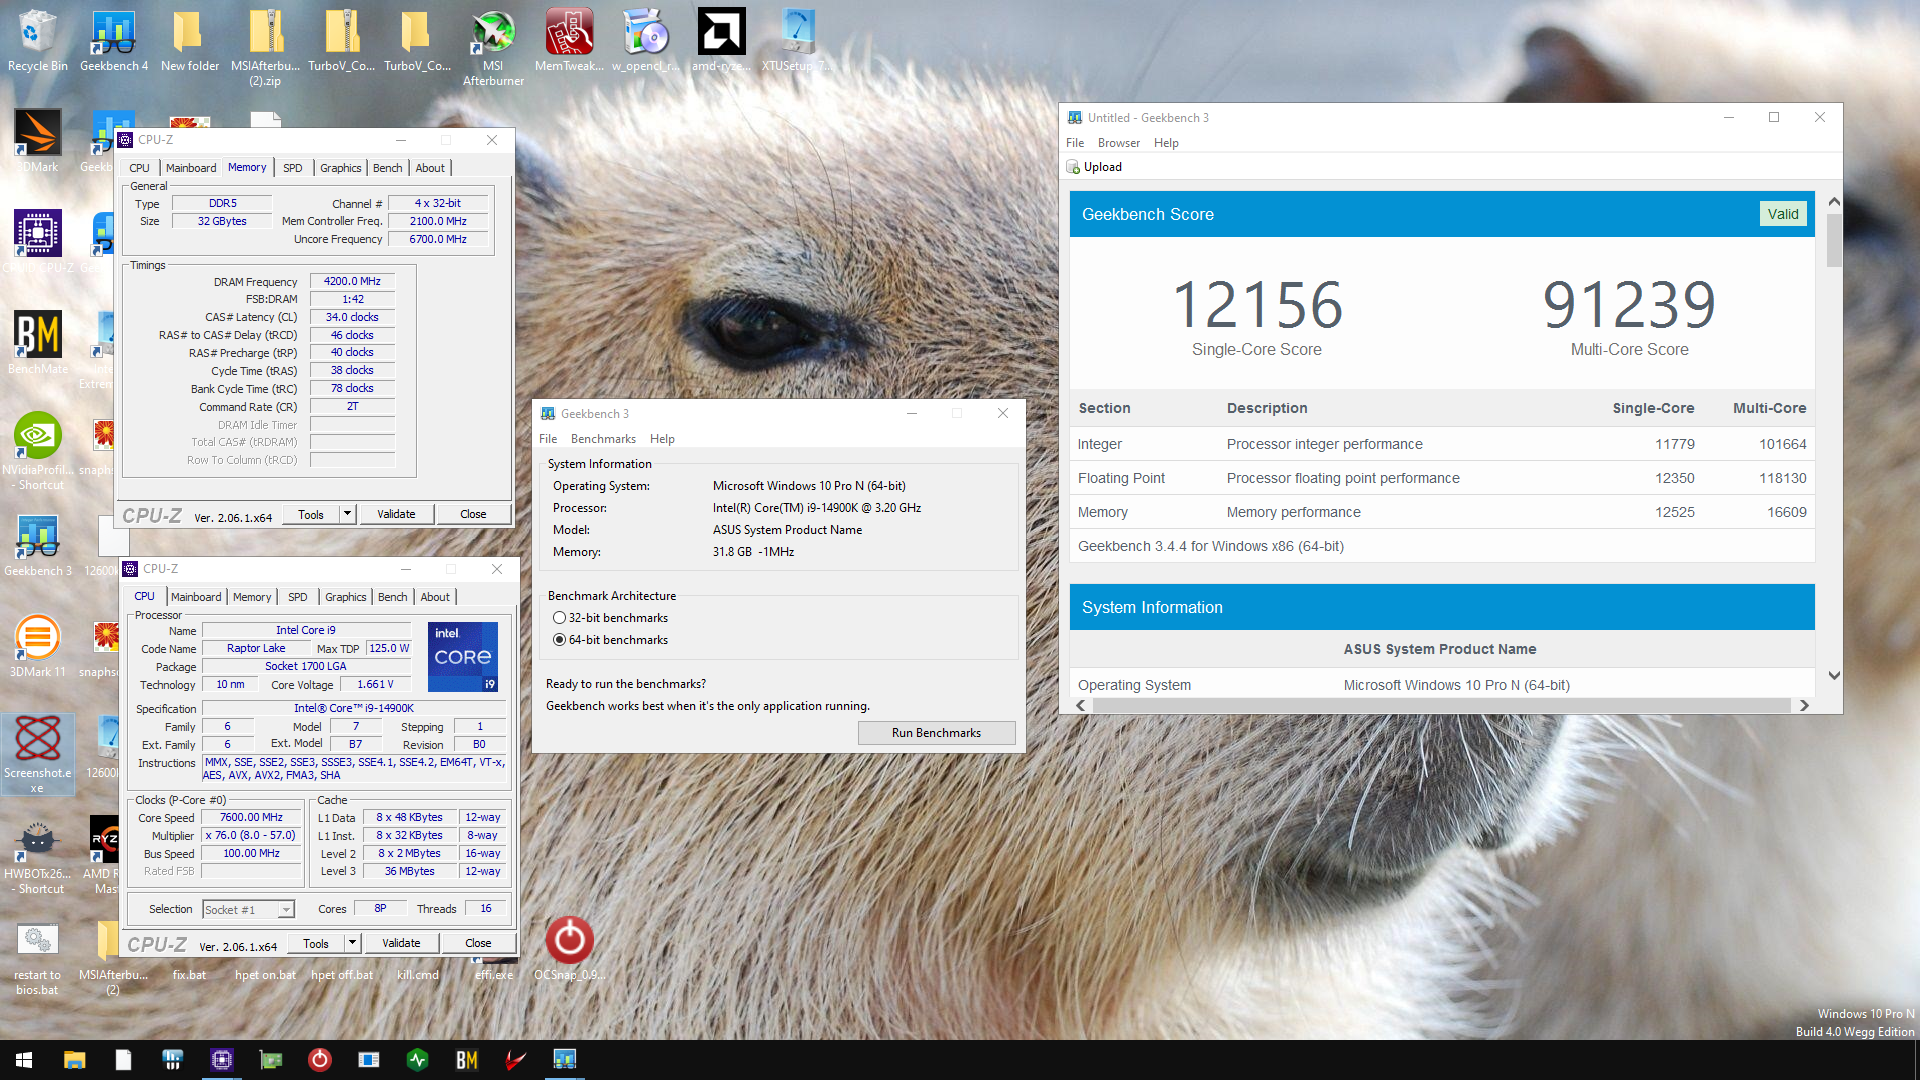Open Browser menu in Geekbench results window
Image resolution: width=1920 pixels, height=1080 pixels.
pos(1118,143)
